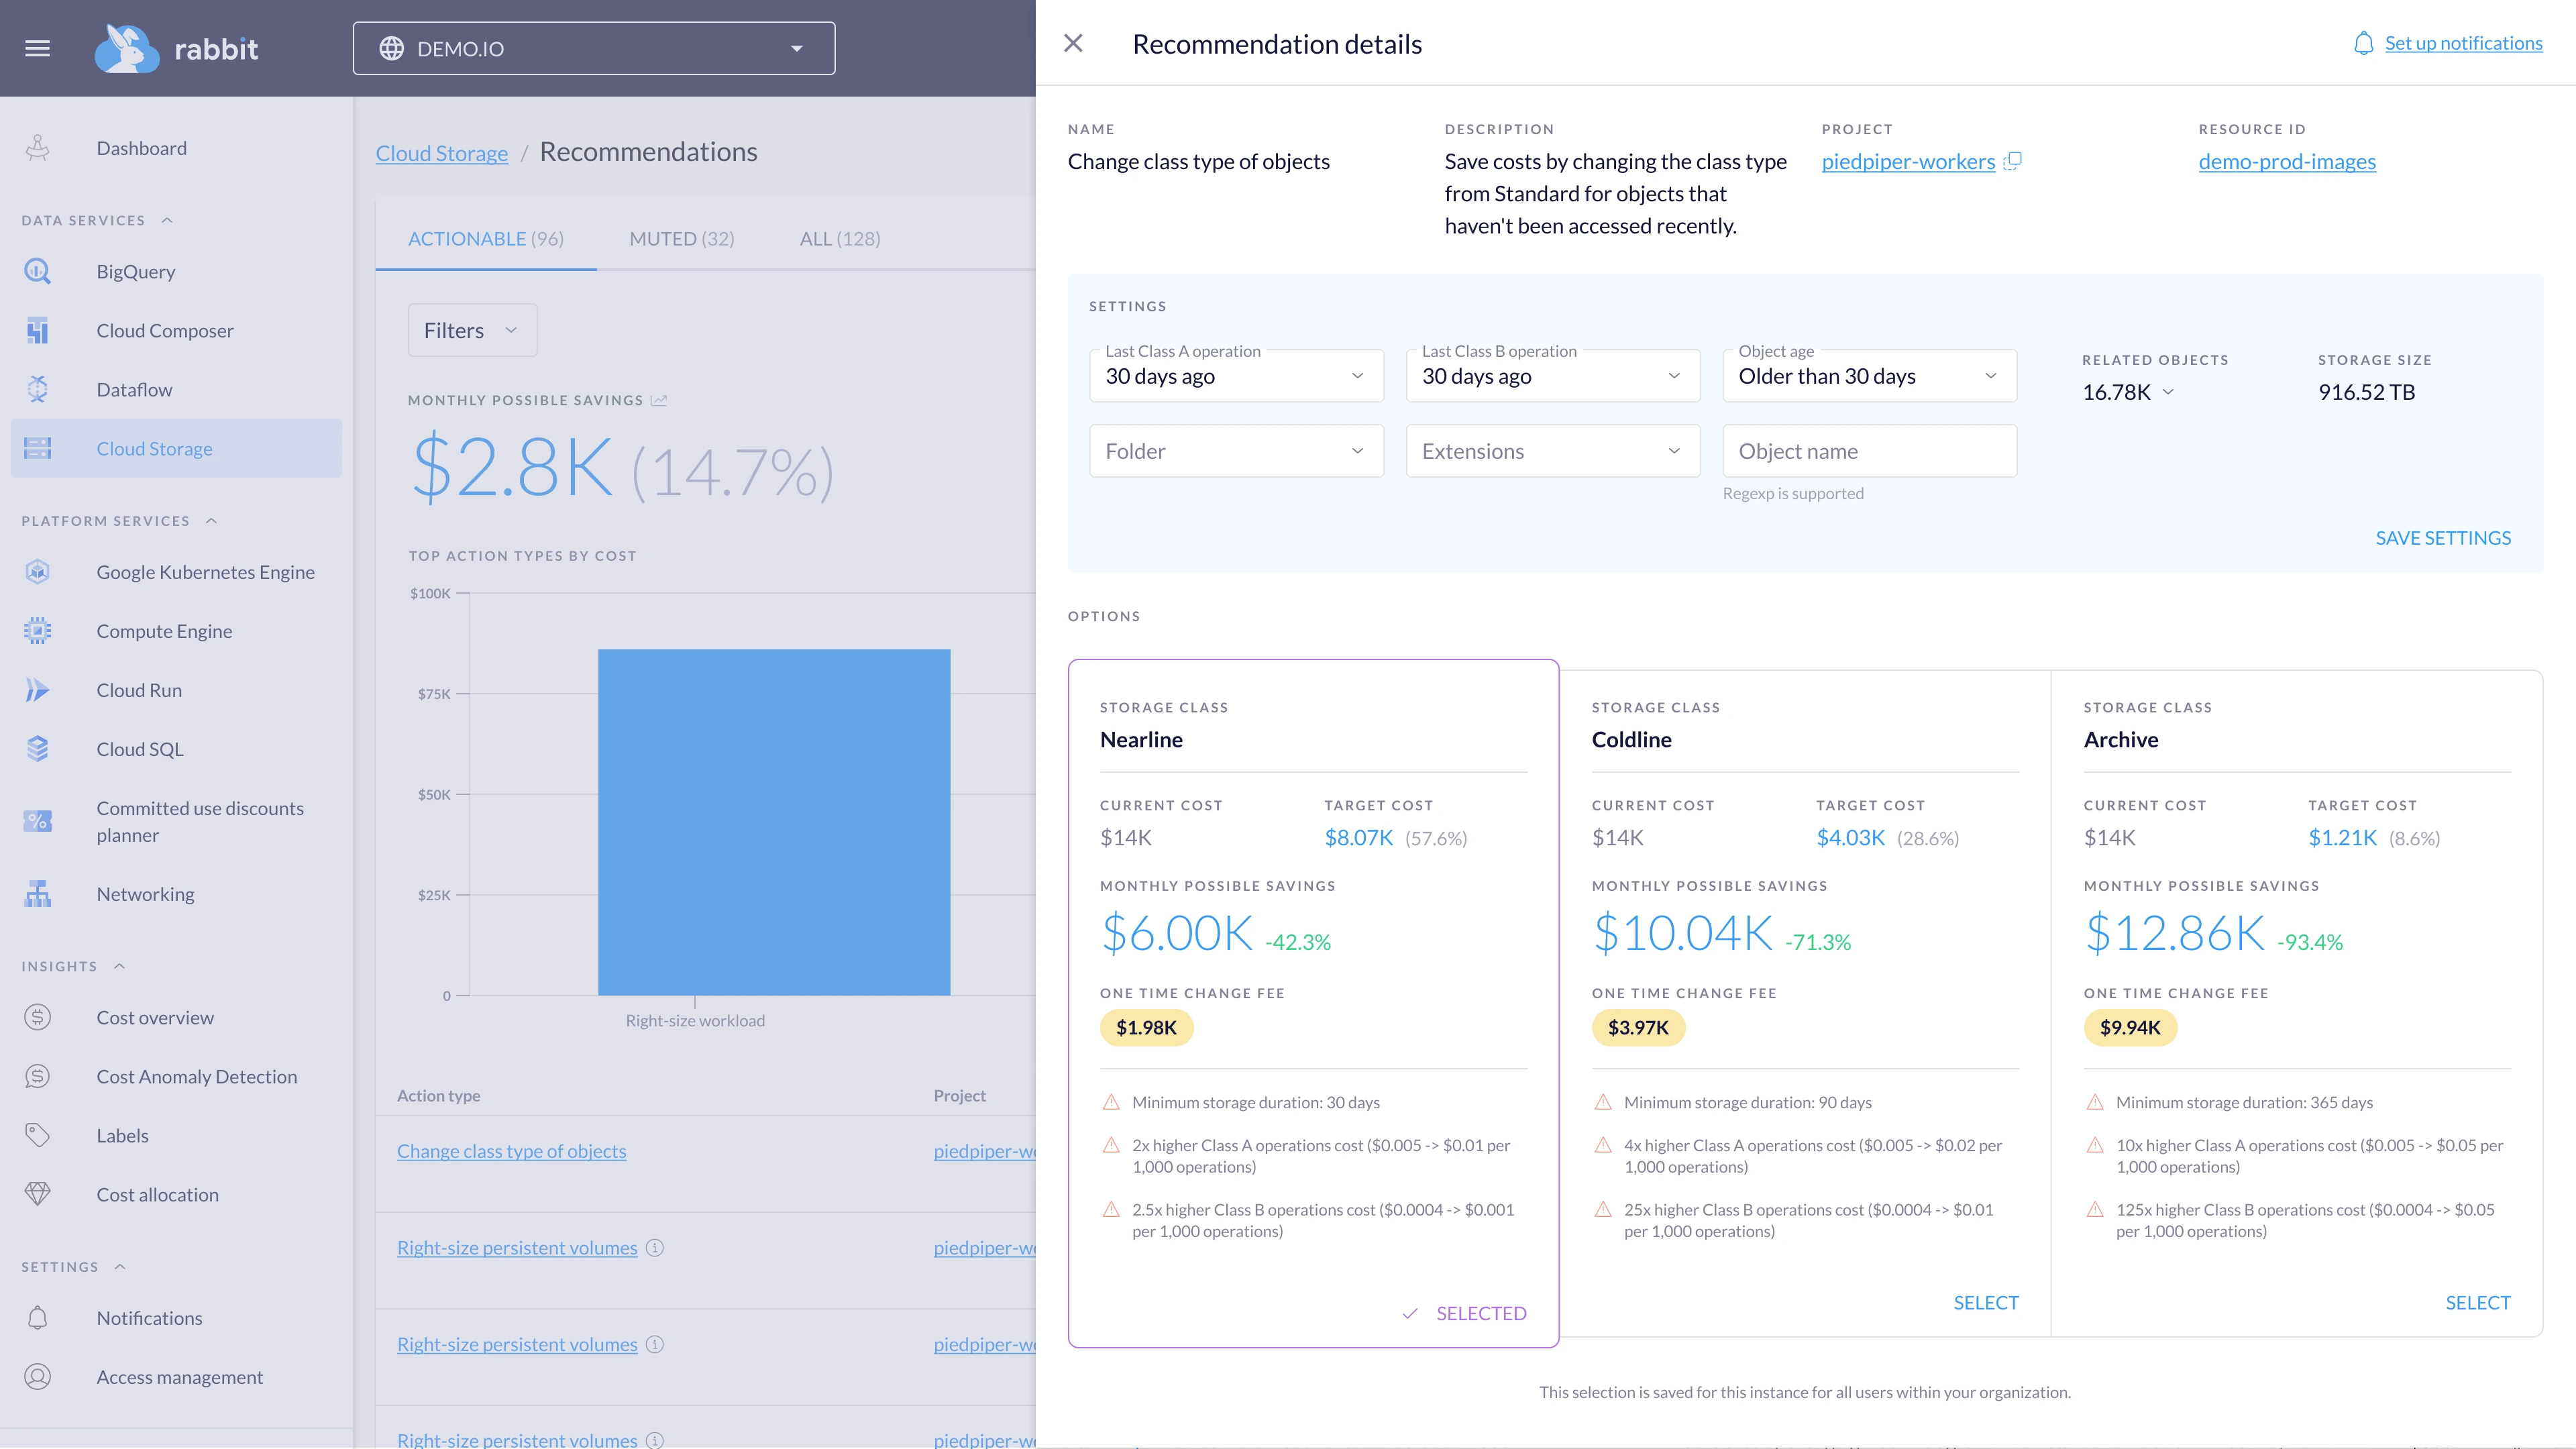
Task: Click the Google Kubernetes Engine icon
Action: [37, 572]
